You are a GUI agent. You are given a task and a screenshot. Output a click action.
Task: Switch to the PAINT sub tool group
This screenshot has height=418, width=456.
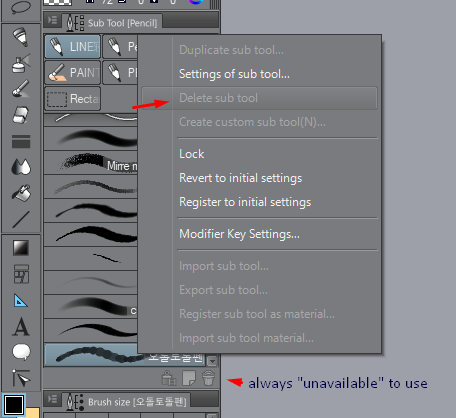pos(72,72)
